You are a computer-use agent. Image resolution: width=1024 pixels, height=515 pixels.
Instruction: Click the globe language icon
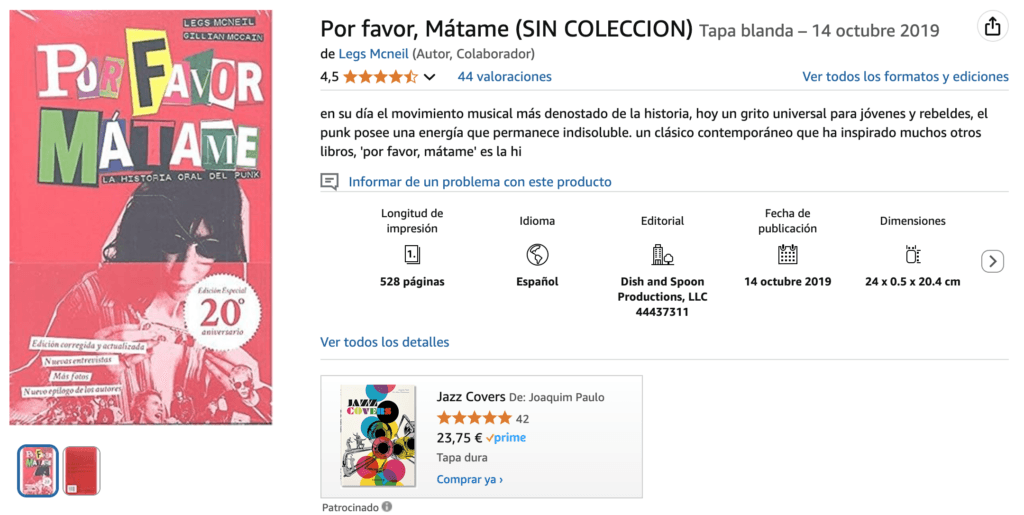pos(537,254)
